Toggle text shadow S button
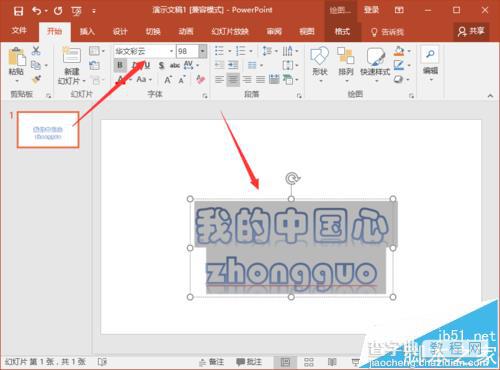 pos(161,65)
